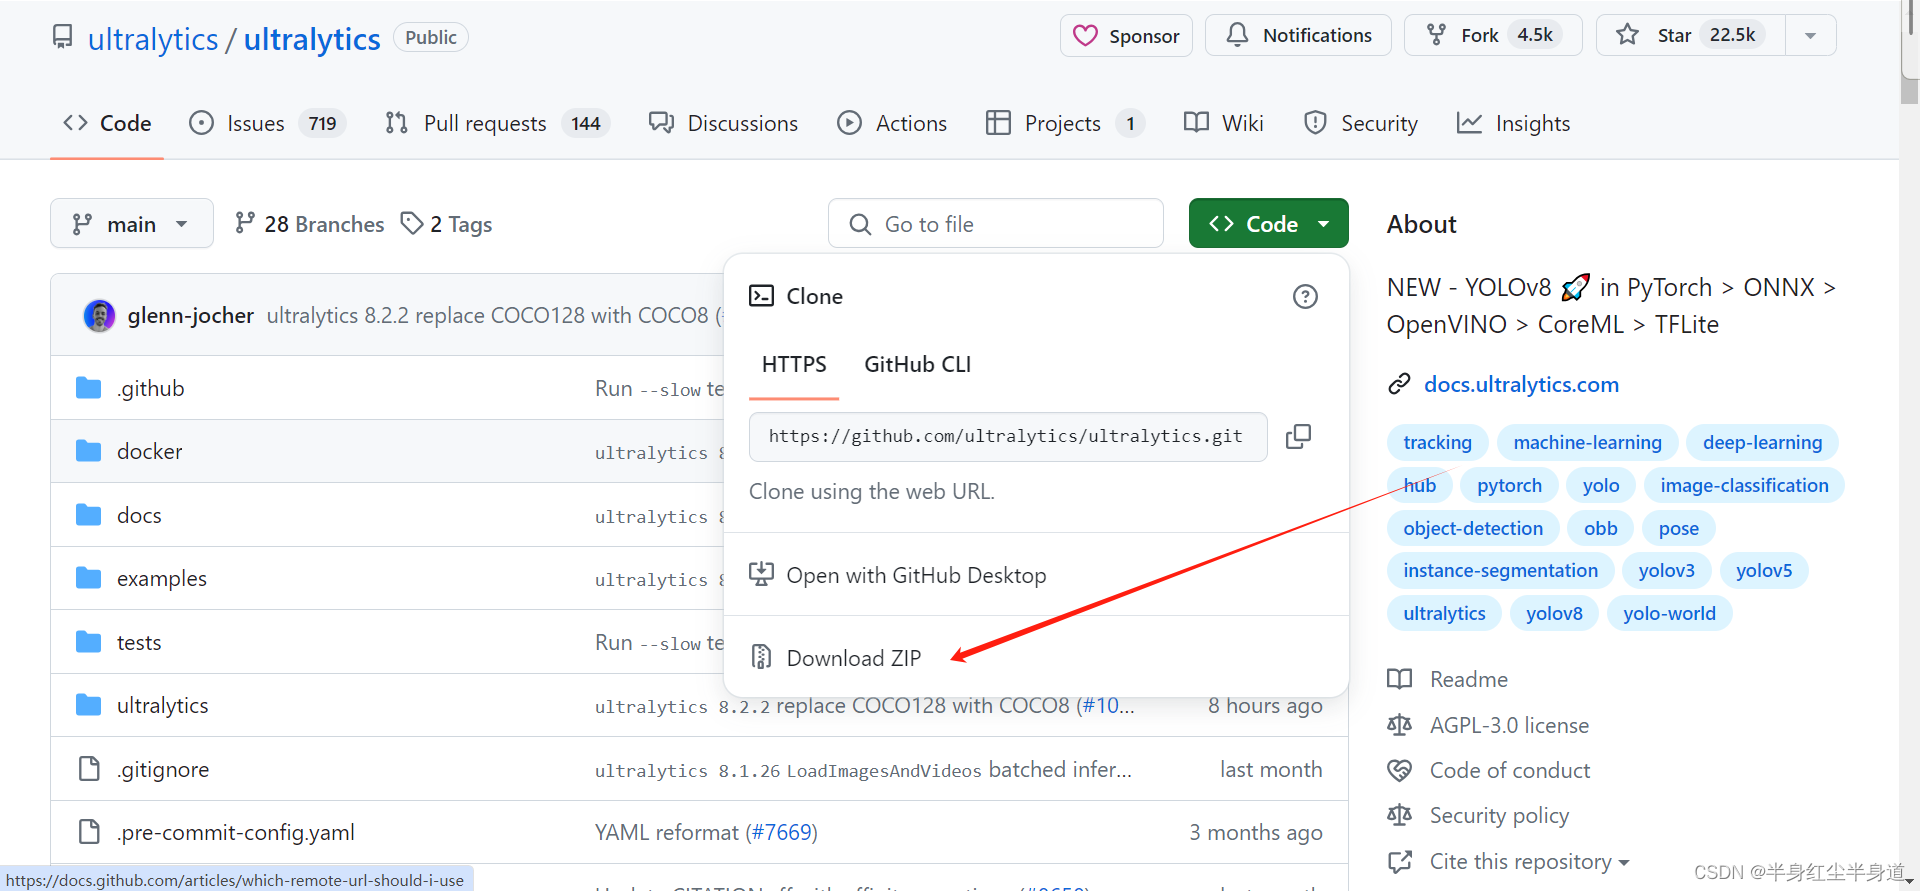The width and height of the screenshot is (1920, 891).
Task: Expand the Star lists dropdown arrow
Action: click(1810, 36)
